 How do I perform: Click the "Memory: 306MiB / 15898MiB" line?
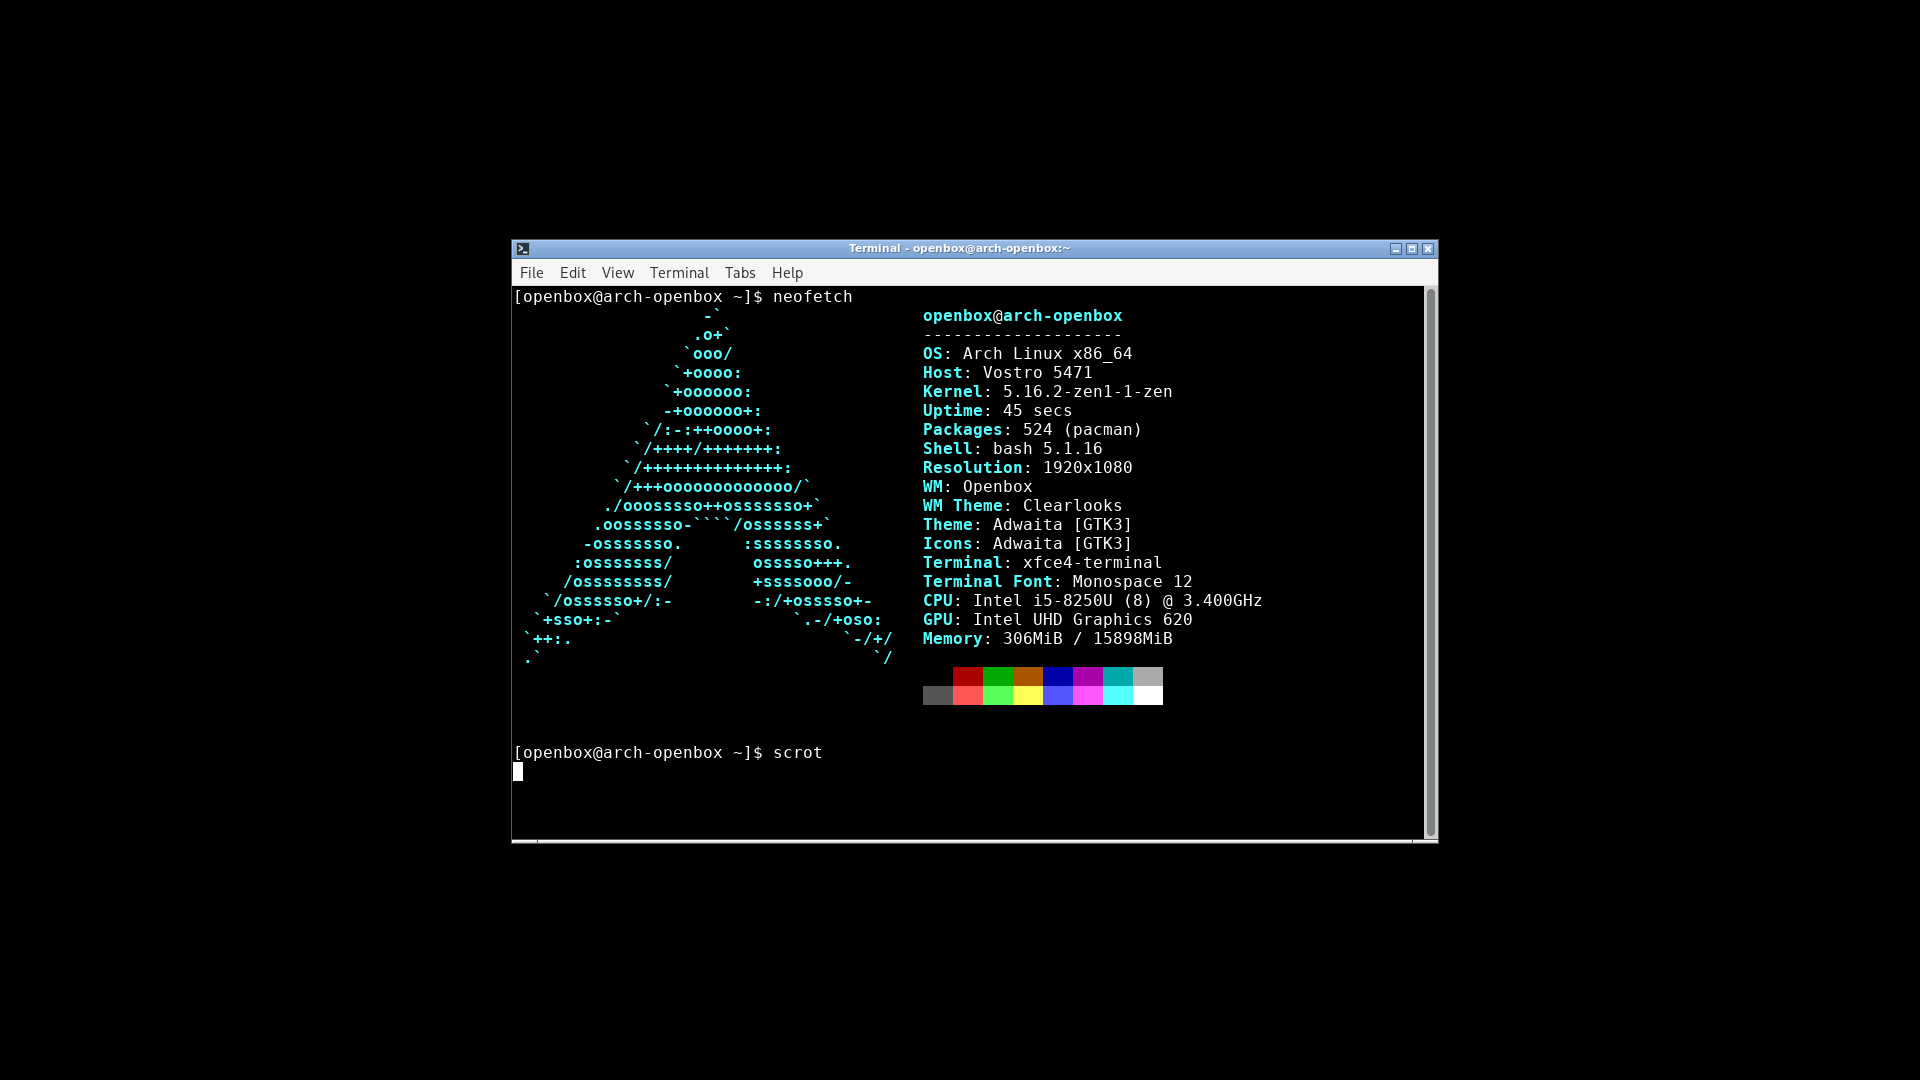(x=1048, y=639)
